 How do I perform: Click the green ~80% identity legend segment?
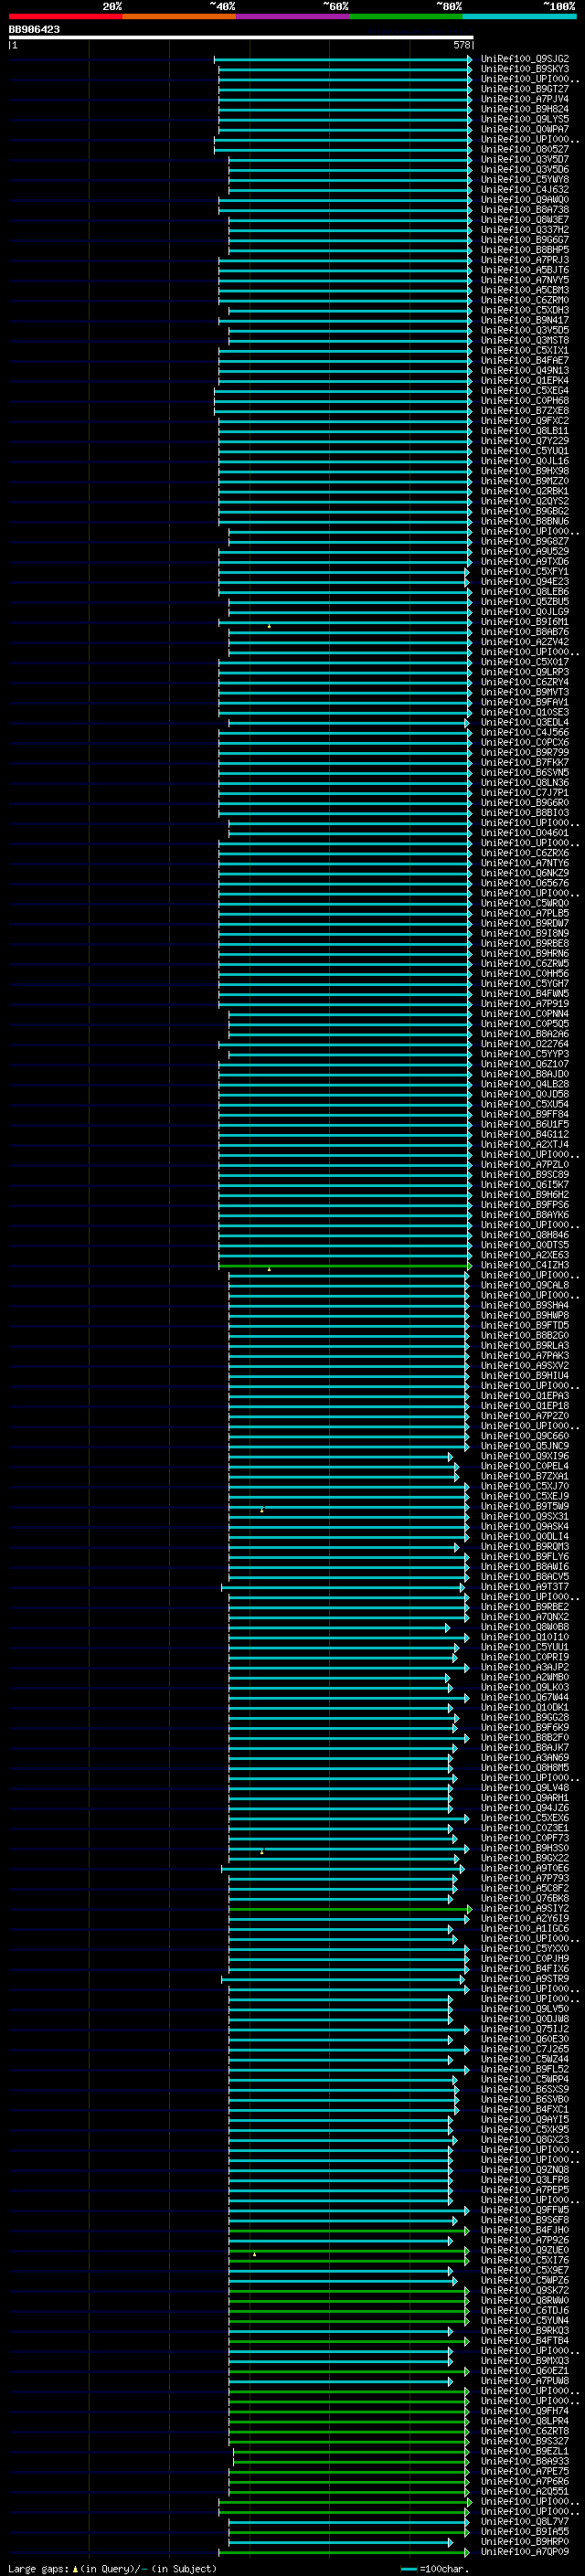pyautogui.click(x=406, y=16)
